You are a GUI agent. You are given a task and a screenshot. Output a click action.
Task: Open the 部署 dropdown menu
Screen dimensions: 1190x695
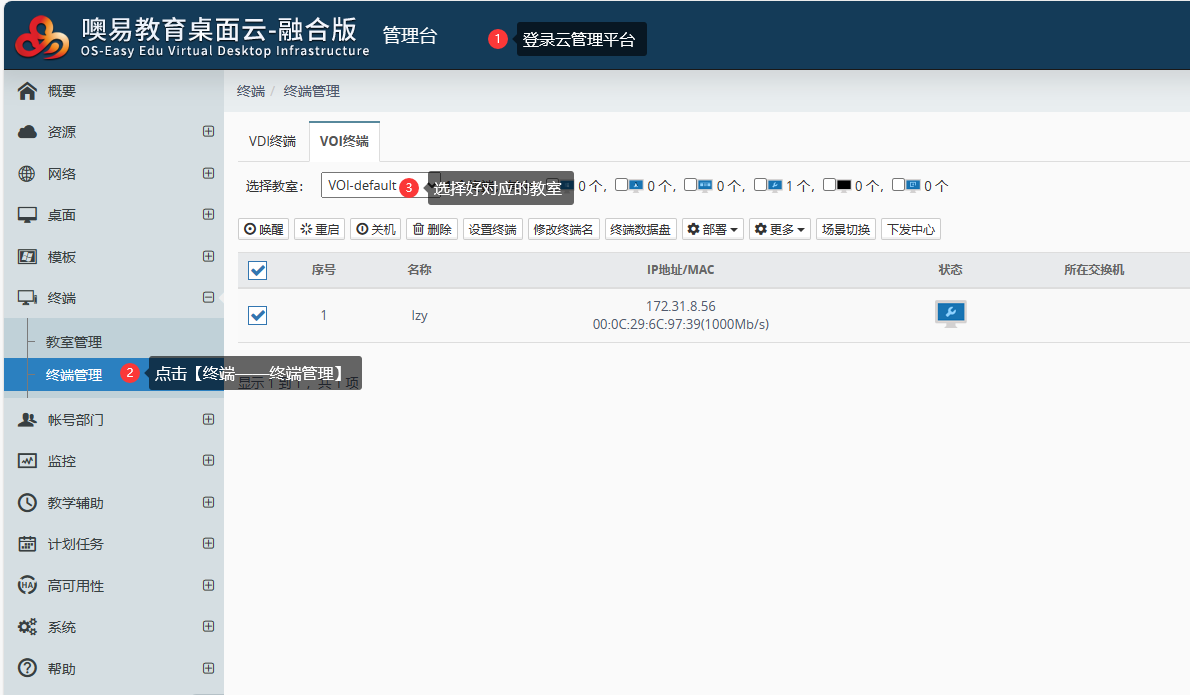tap(713, 229)
